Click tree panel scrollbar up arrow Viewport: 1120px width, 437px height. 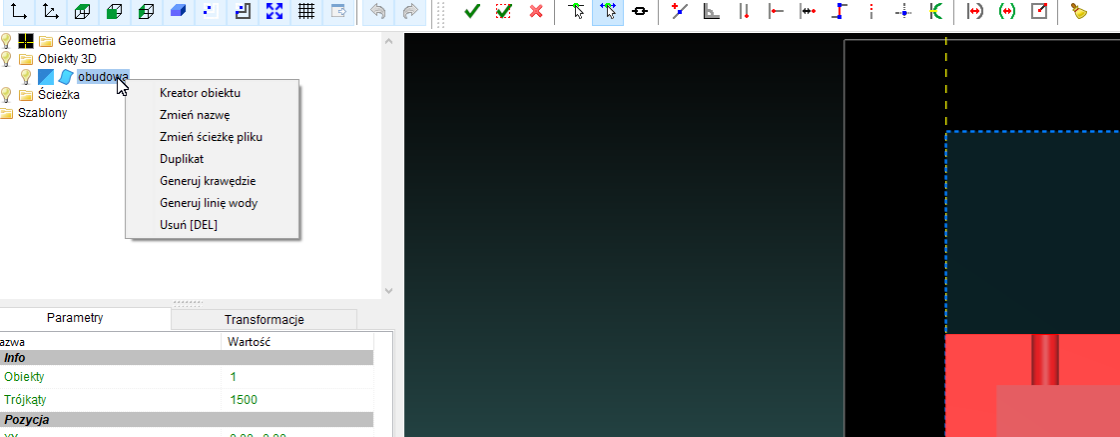pos(389,41)
